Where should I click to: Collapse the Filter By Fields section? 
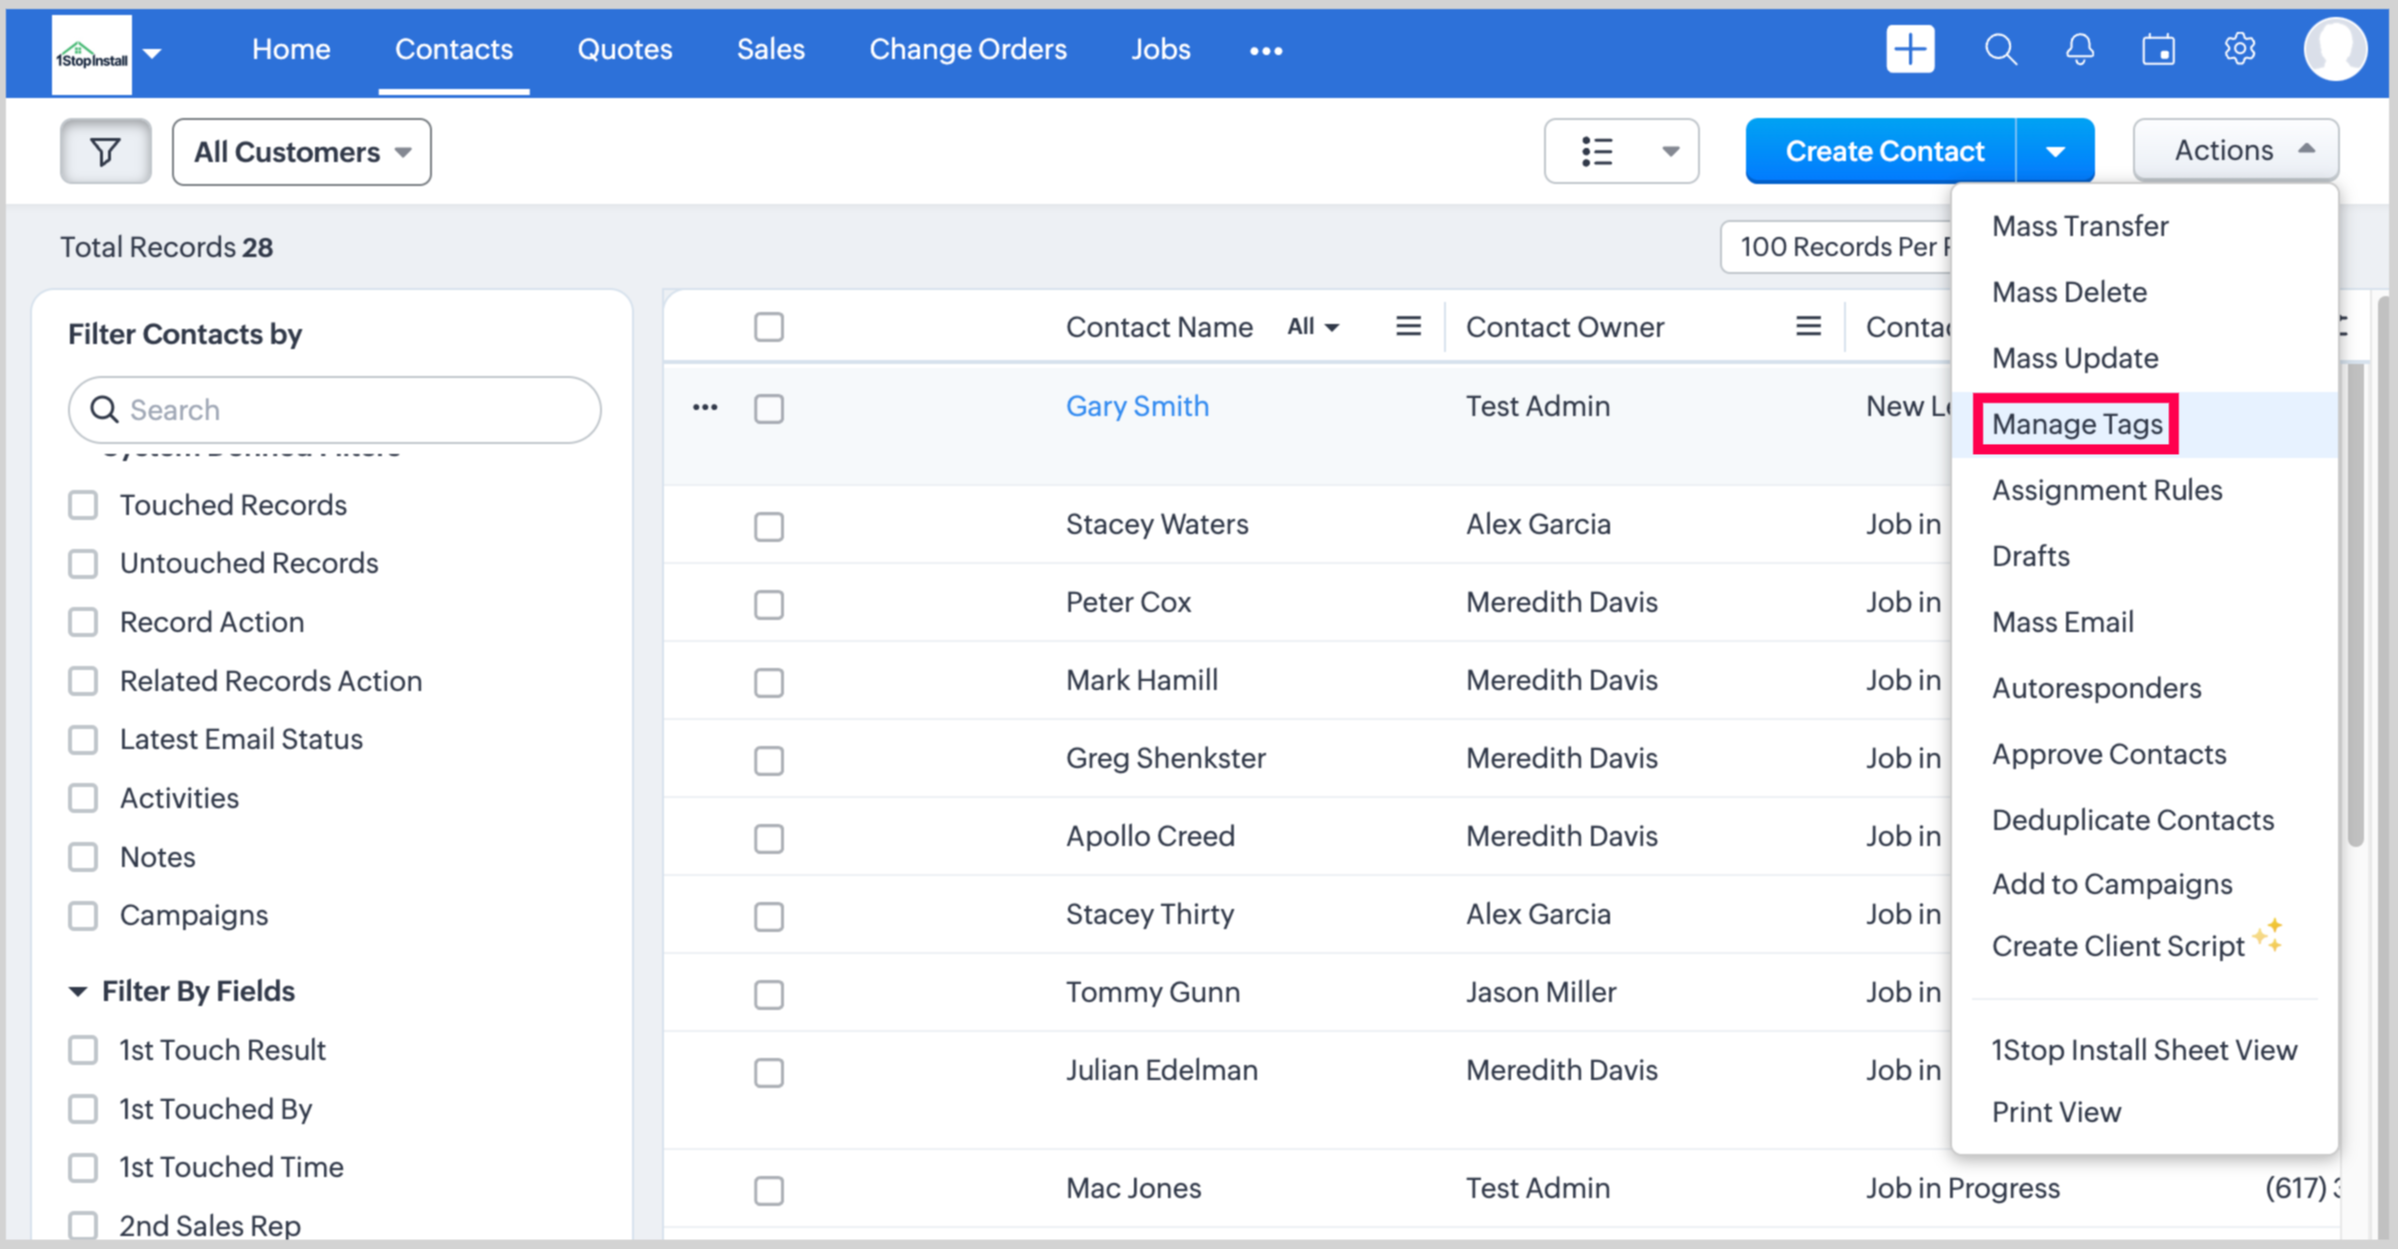(78, 991)
